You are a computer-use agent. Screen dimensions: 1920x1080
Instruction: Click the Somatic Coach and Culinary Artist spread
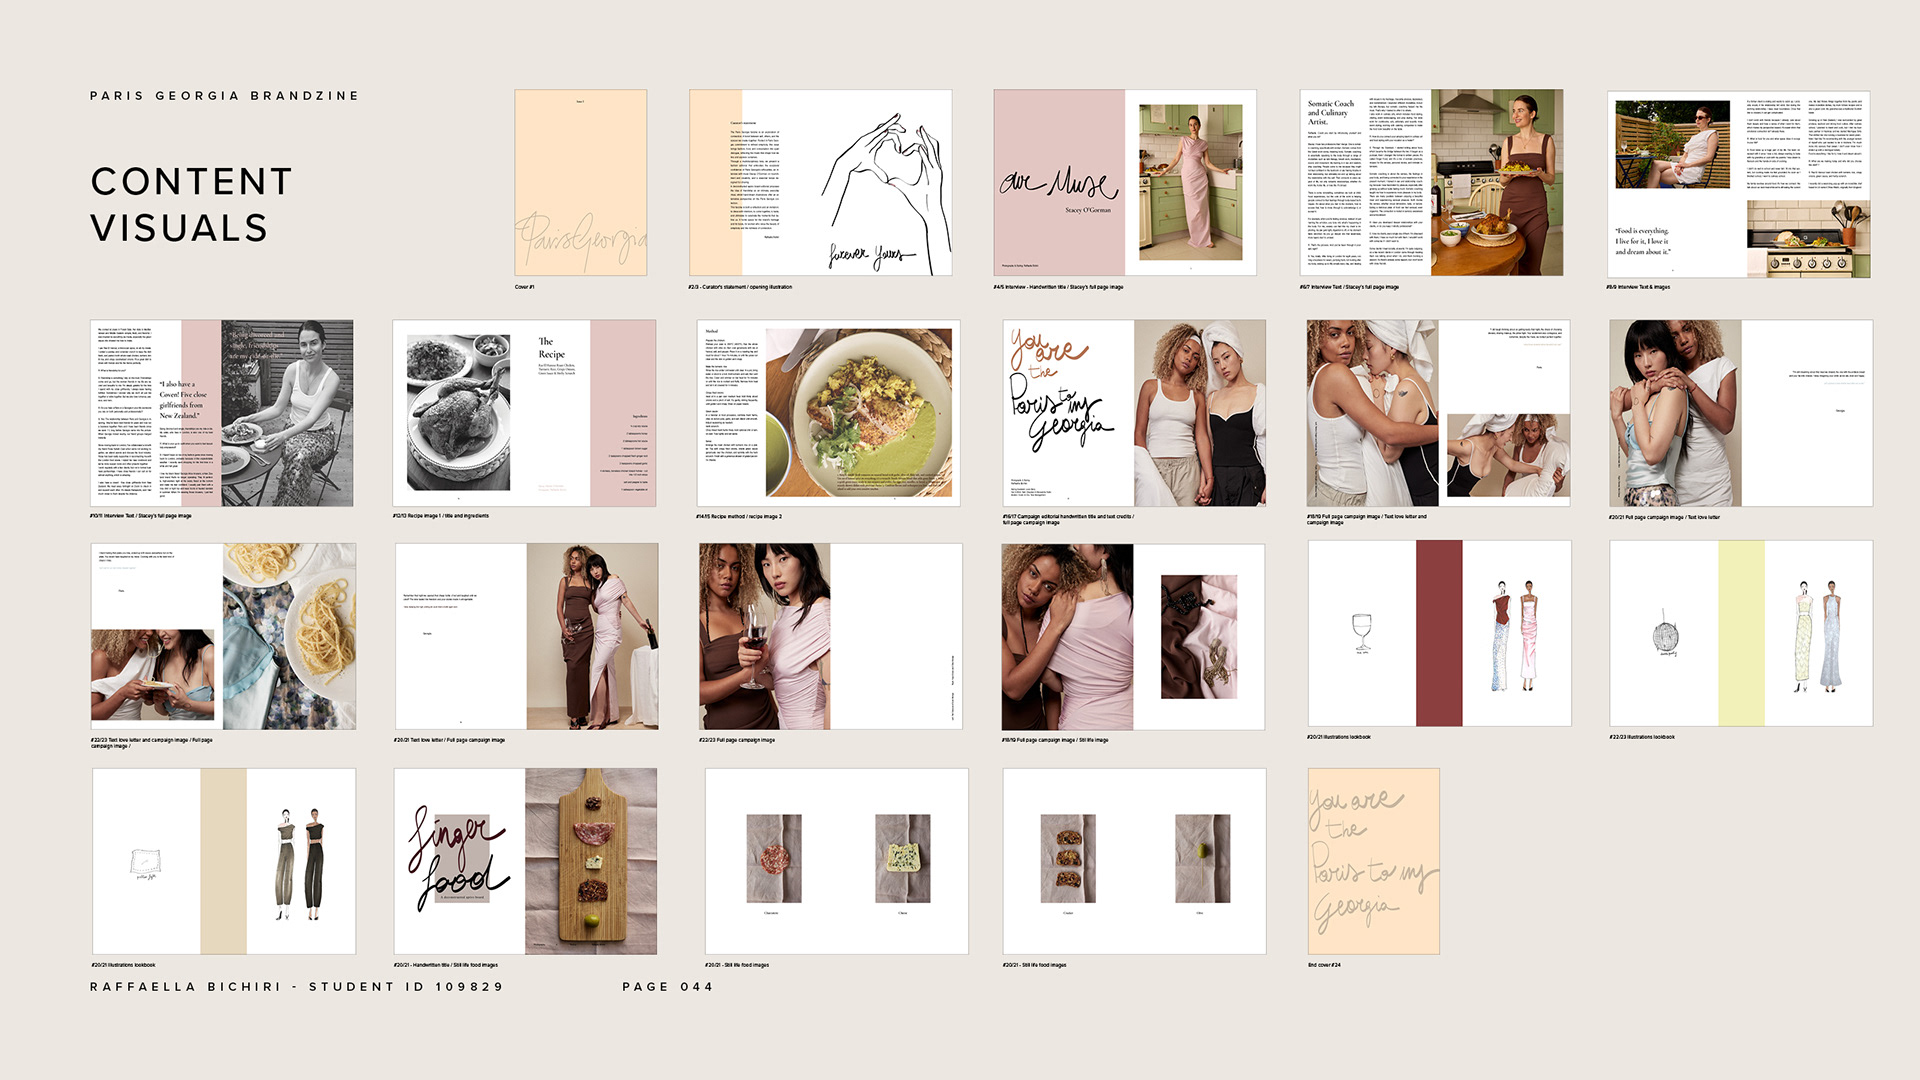pyautogui.click(x=1430, y=182)
